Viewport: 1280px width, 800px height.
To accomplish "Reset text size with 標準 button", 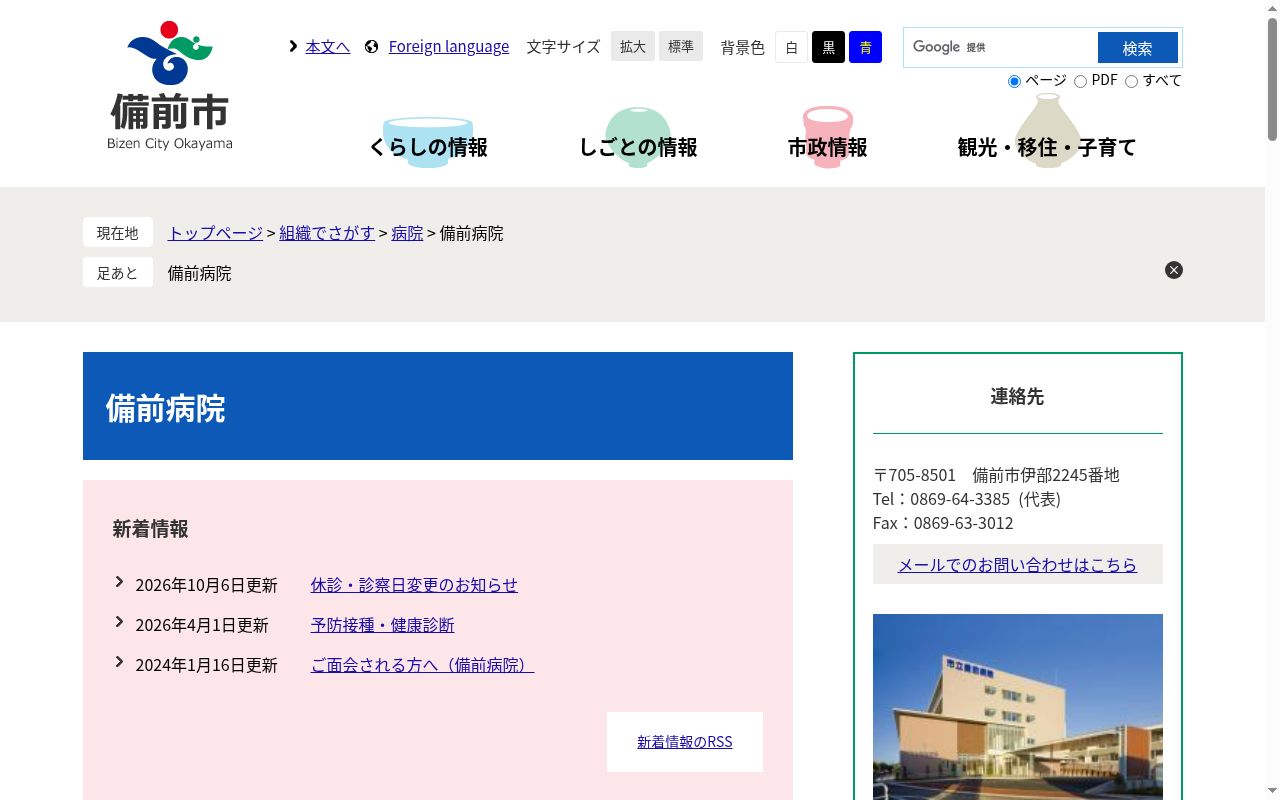I will click(x=681, y=46).
